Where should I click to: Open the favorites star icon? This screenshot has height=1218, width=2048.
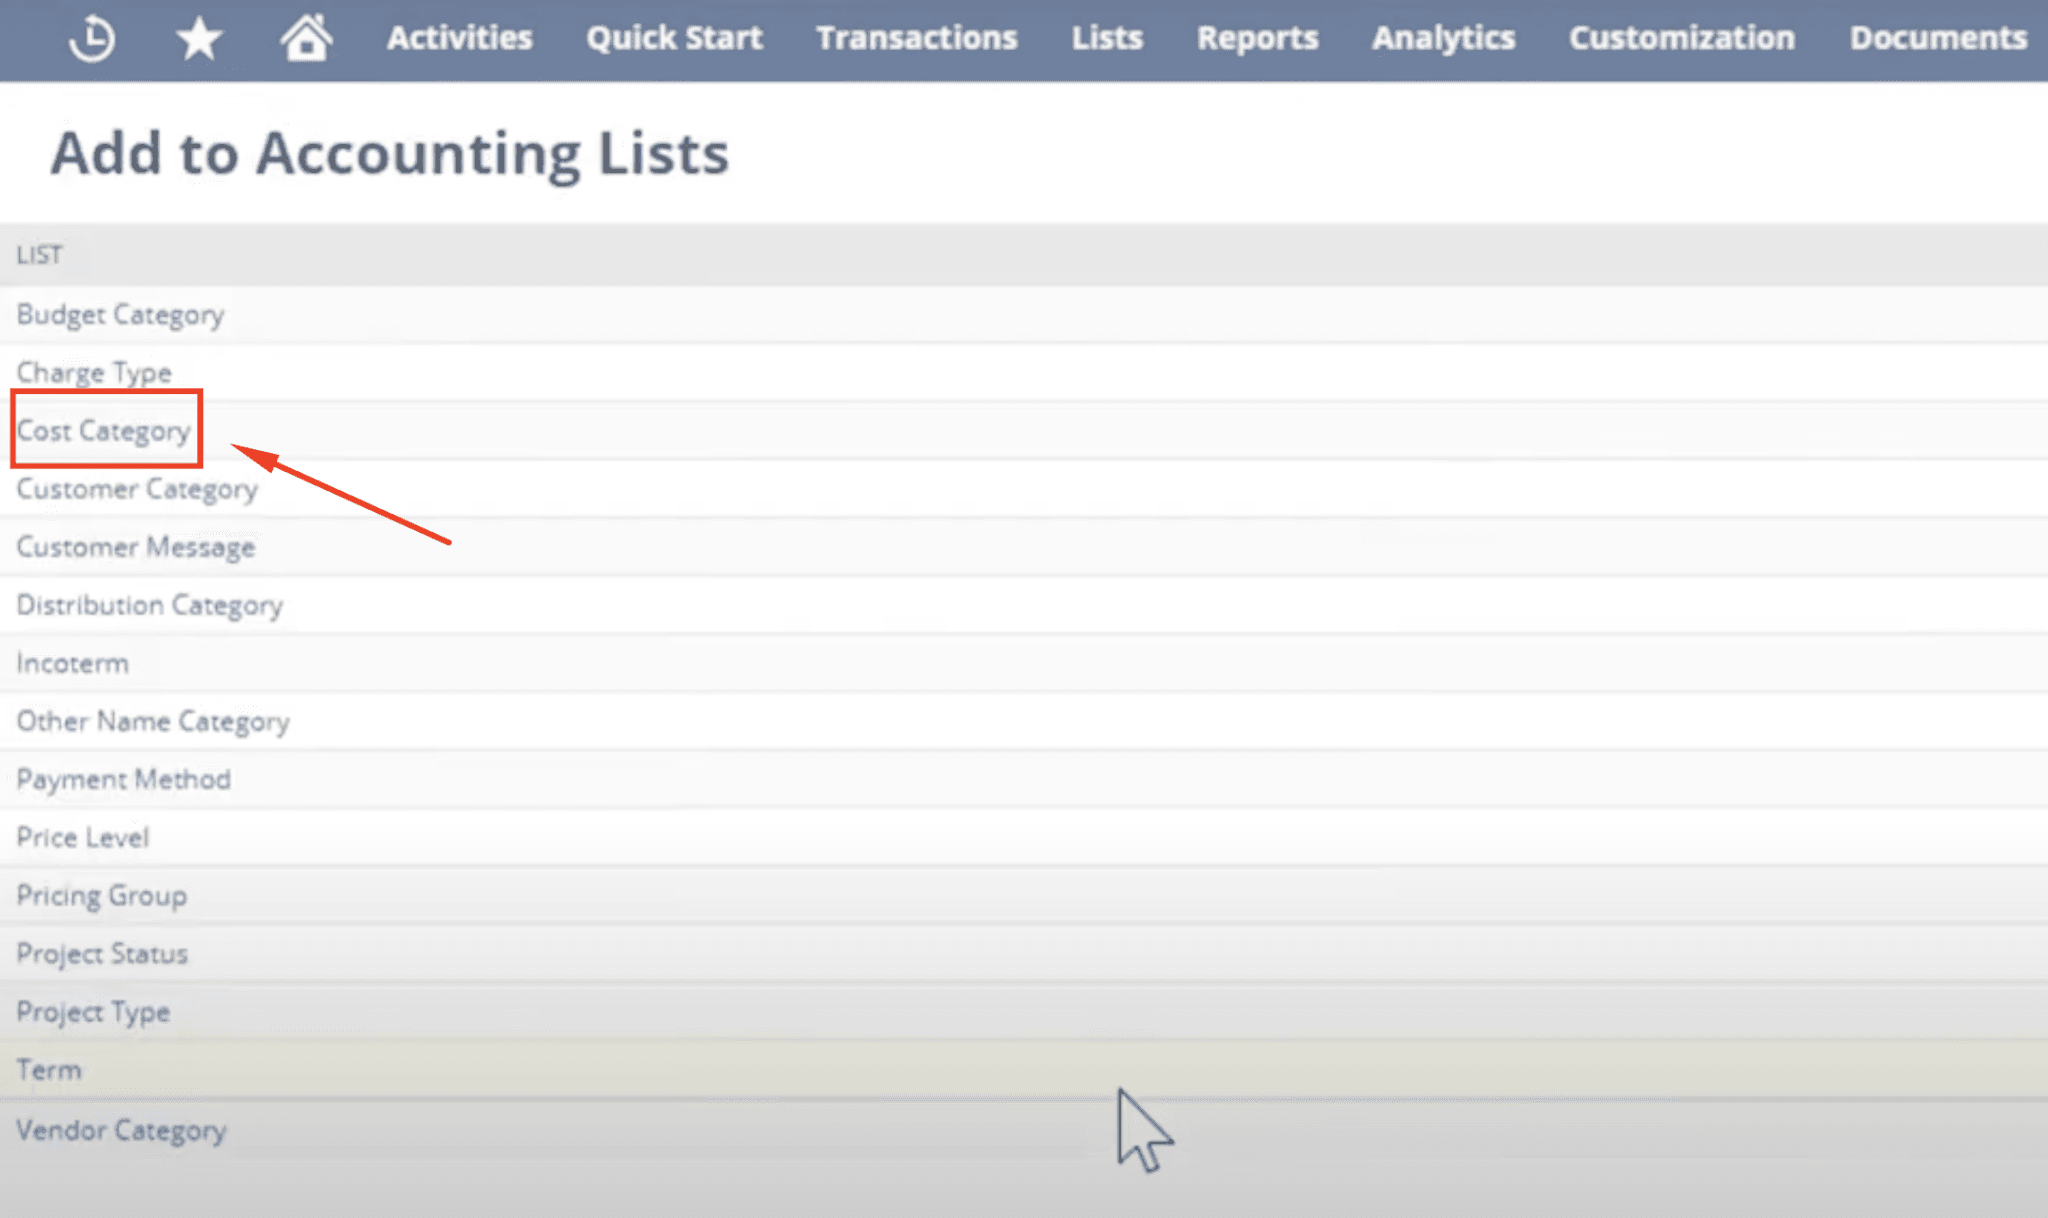[x=198, y=38]
